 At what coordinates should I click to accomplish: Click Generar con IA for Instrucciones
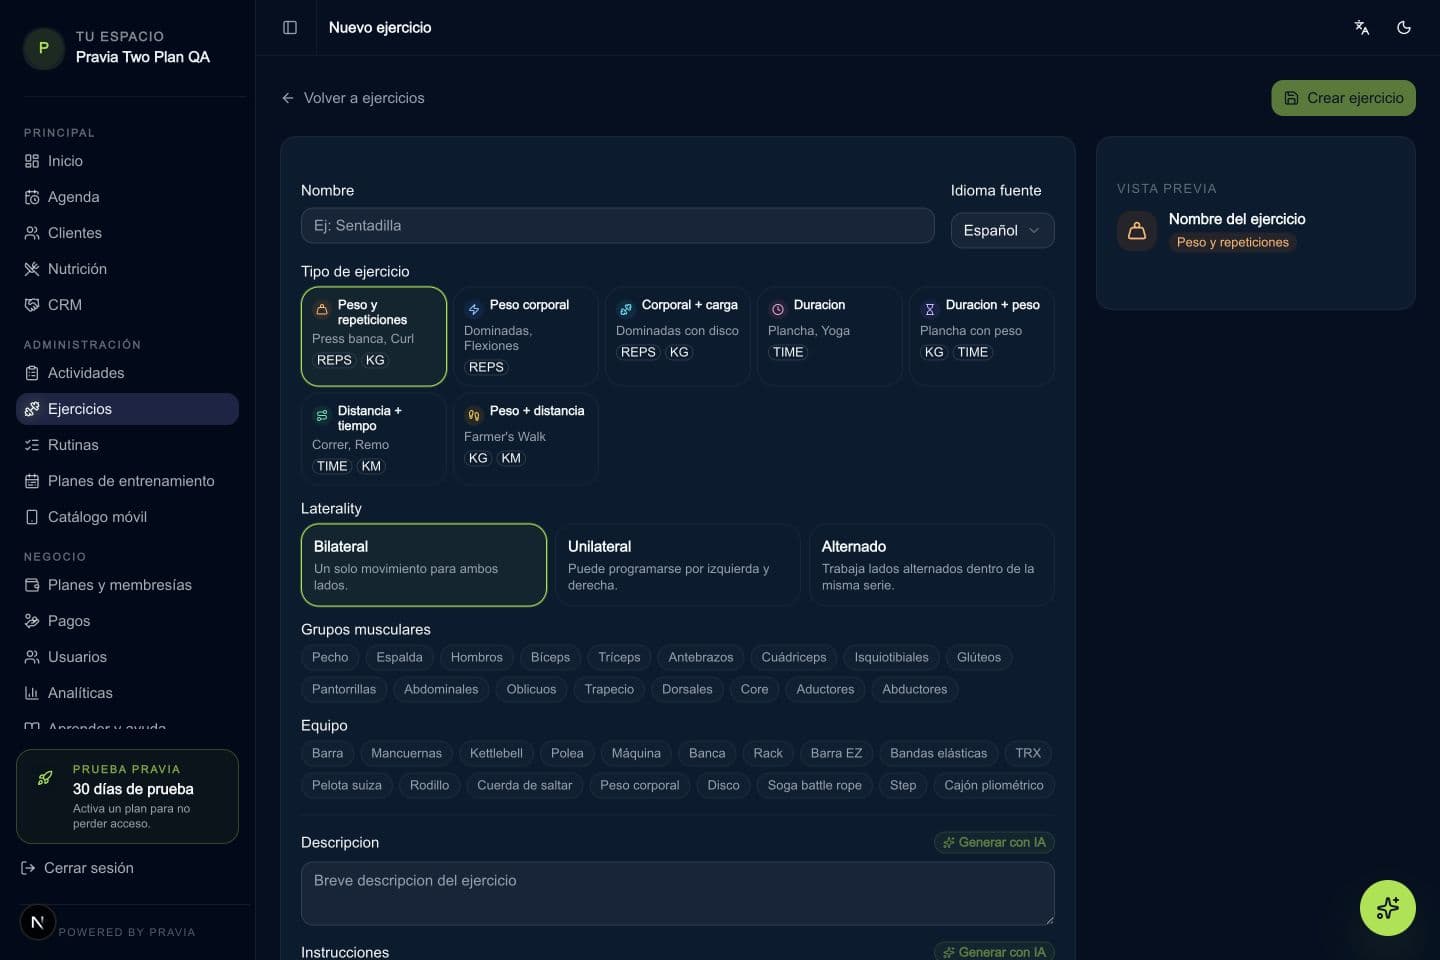tap(994, 951)
